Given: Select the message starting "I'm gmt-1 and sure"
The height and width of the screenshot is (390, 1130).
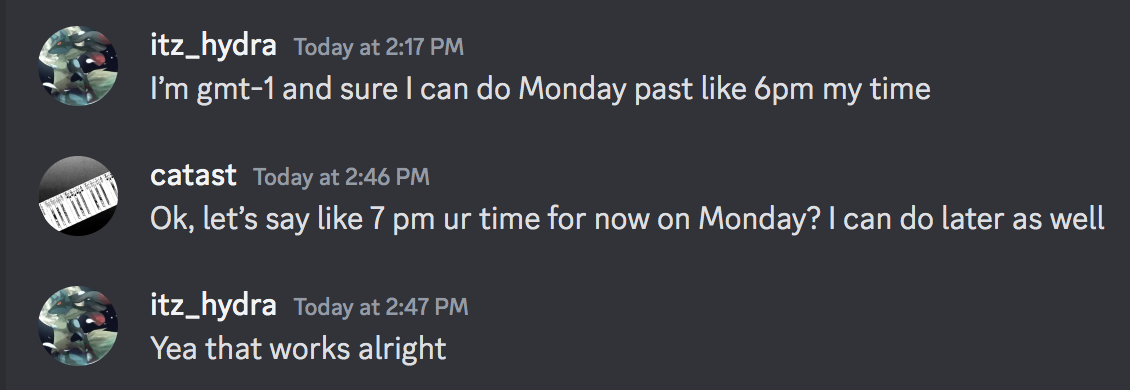Looking at the screenshot, I should 540,89.
